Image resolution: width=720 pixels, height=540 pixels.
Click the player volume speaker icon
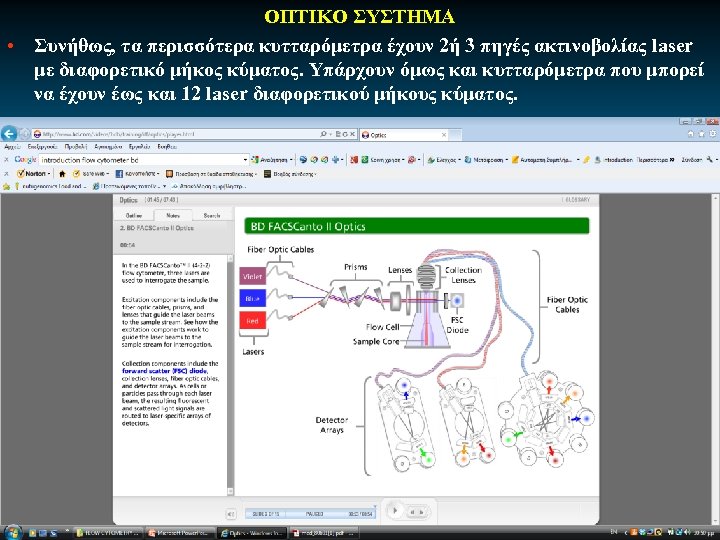point(231,514)
